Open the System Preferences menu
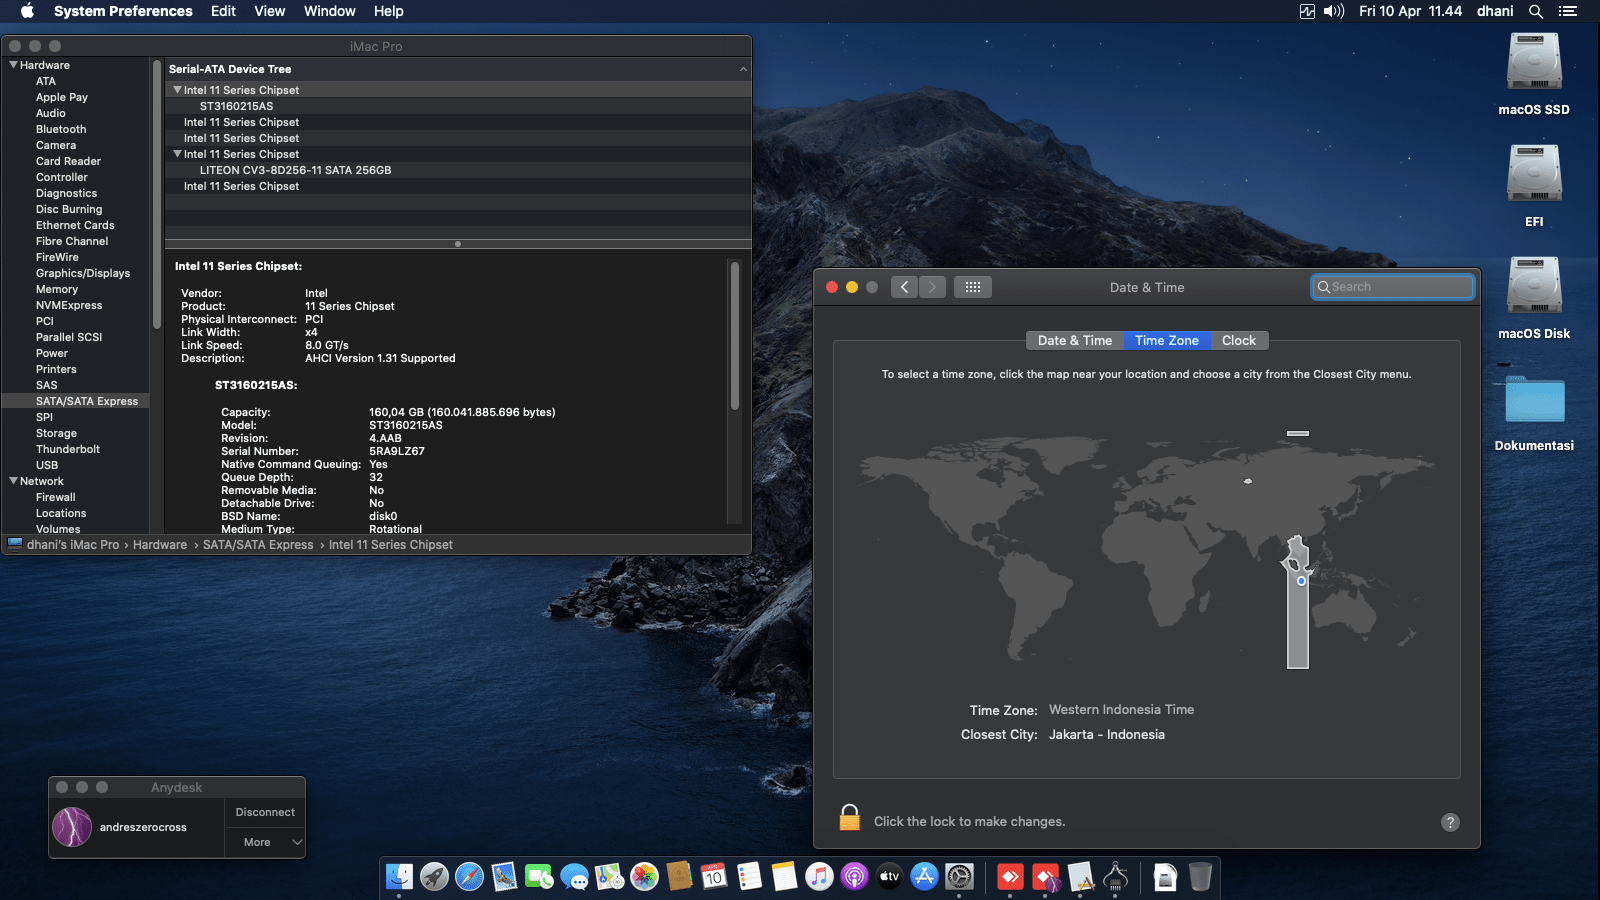The width and height of the screenshot is (1600, 900). 123,11
